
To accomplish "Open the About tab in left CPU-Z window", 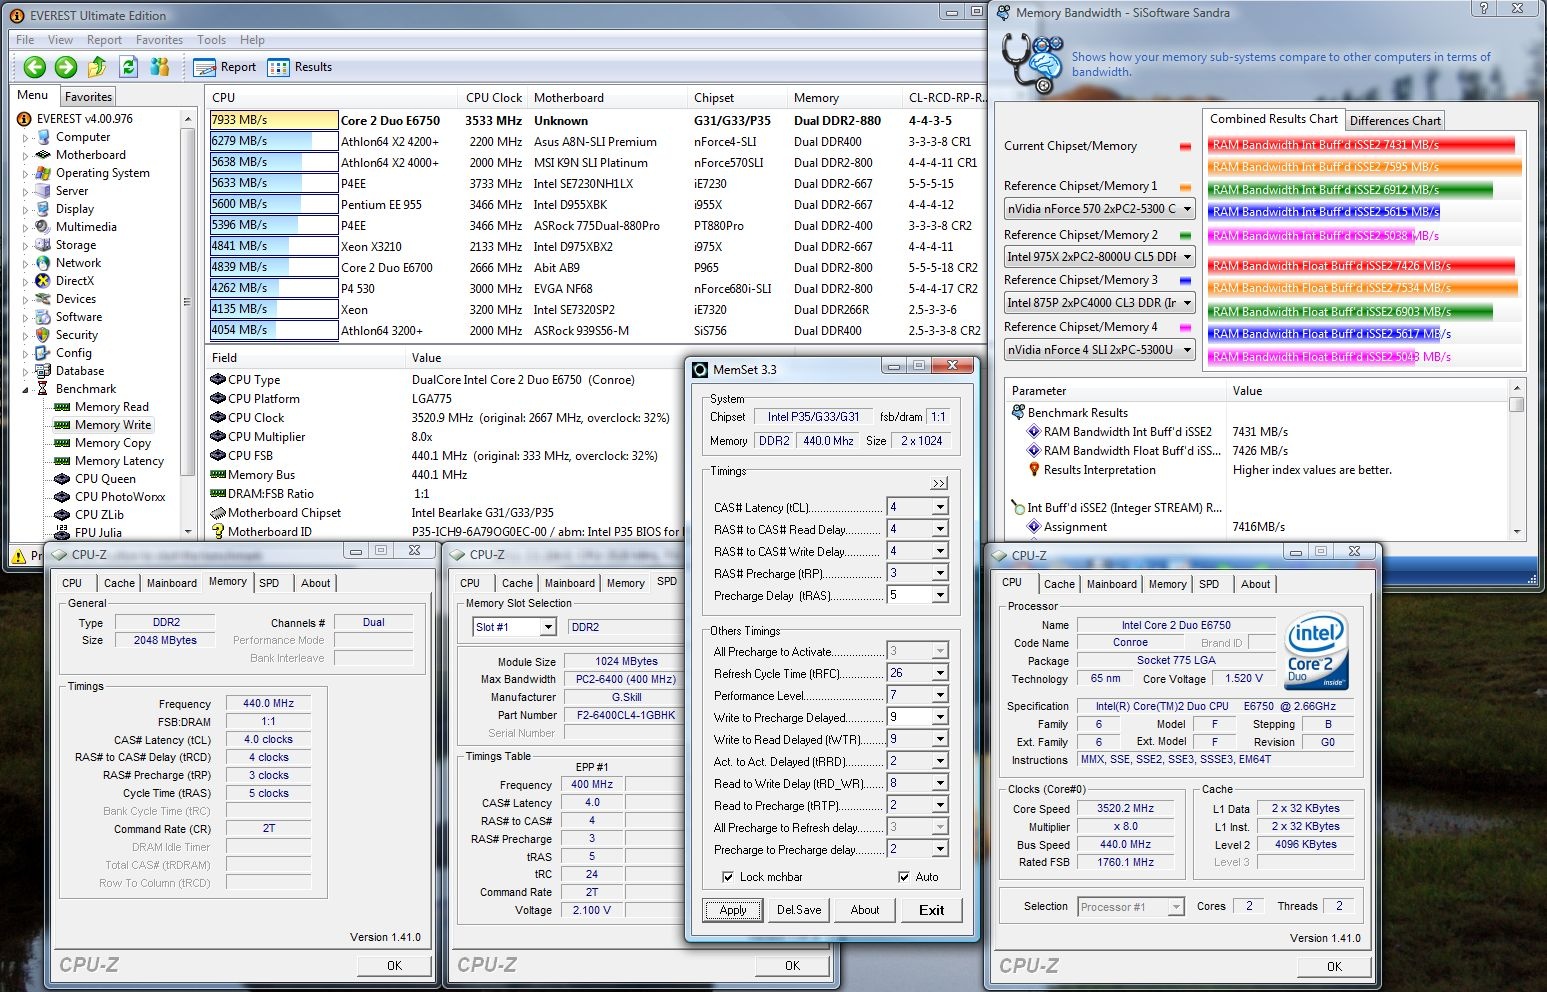I will (x=315, y=583).
